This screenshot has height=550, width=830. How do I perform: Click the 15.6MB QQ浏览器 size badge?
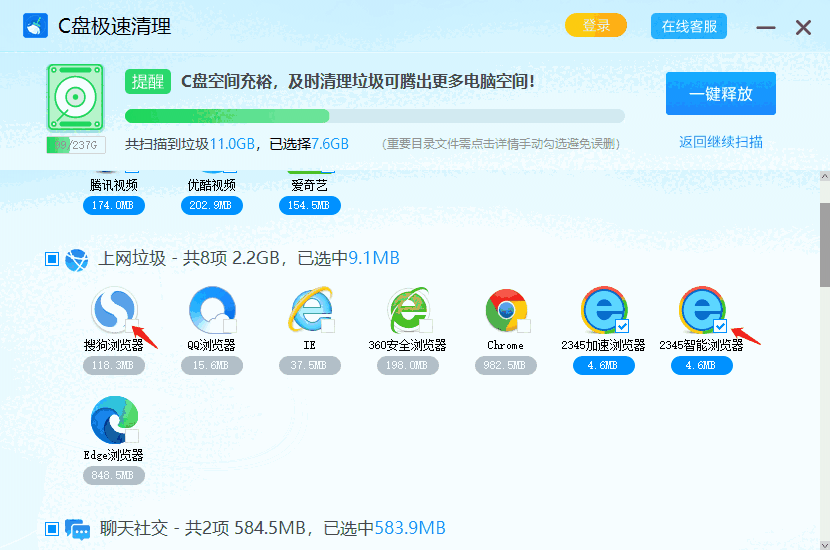coord(212,365)
